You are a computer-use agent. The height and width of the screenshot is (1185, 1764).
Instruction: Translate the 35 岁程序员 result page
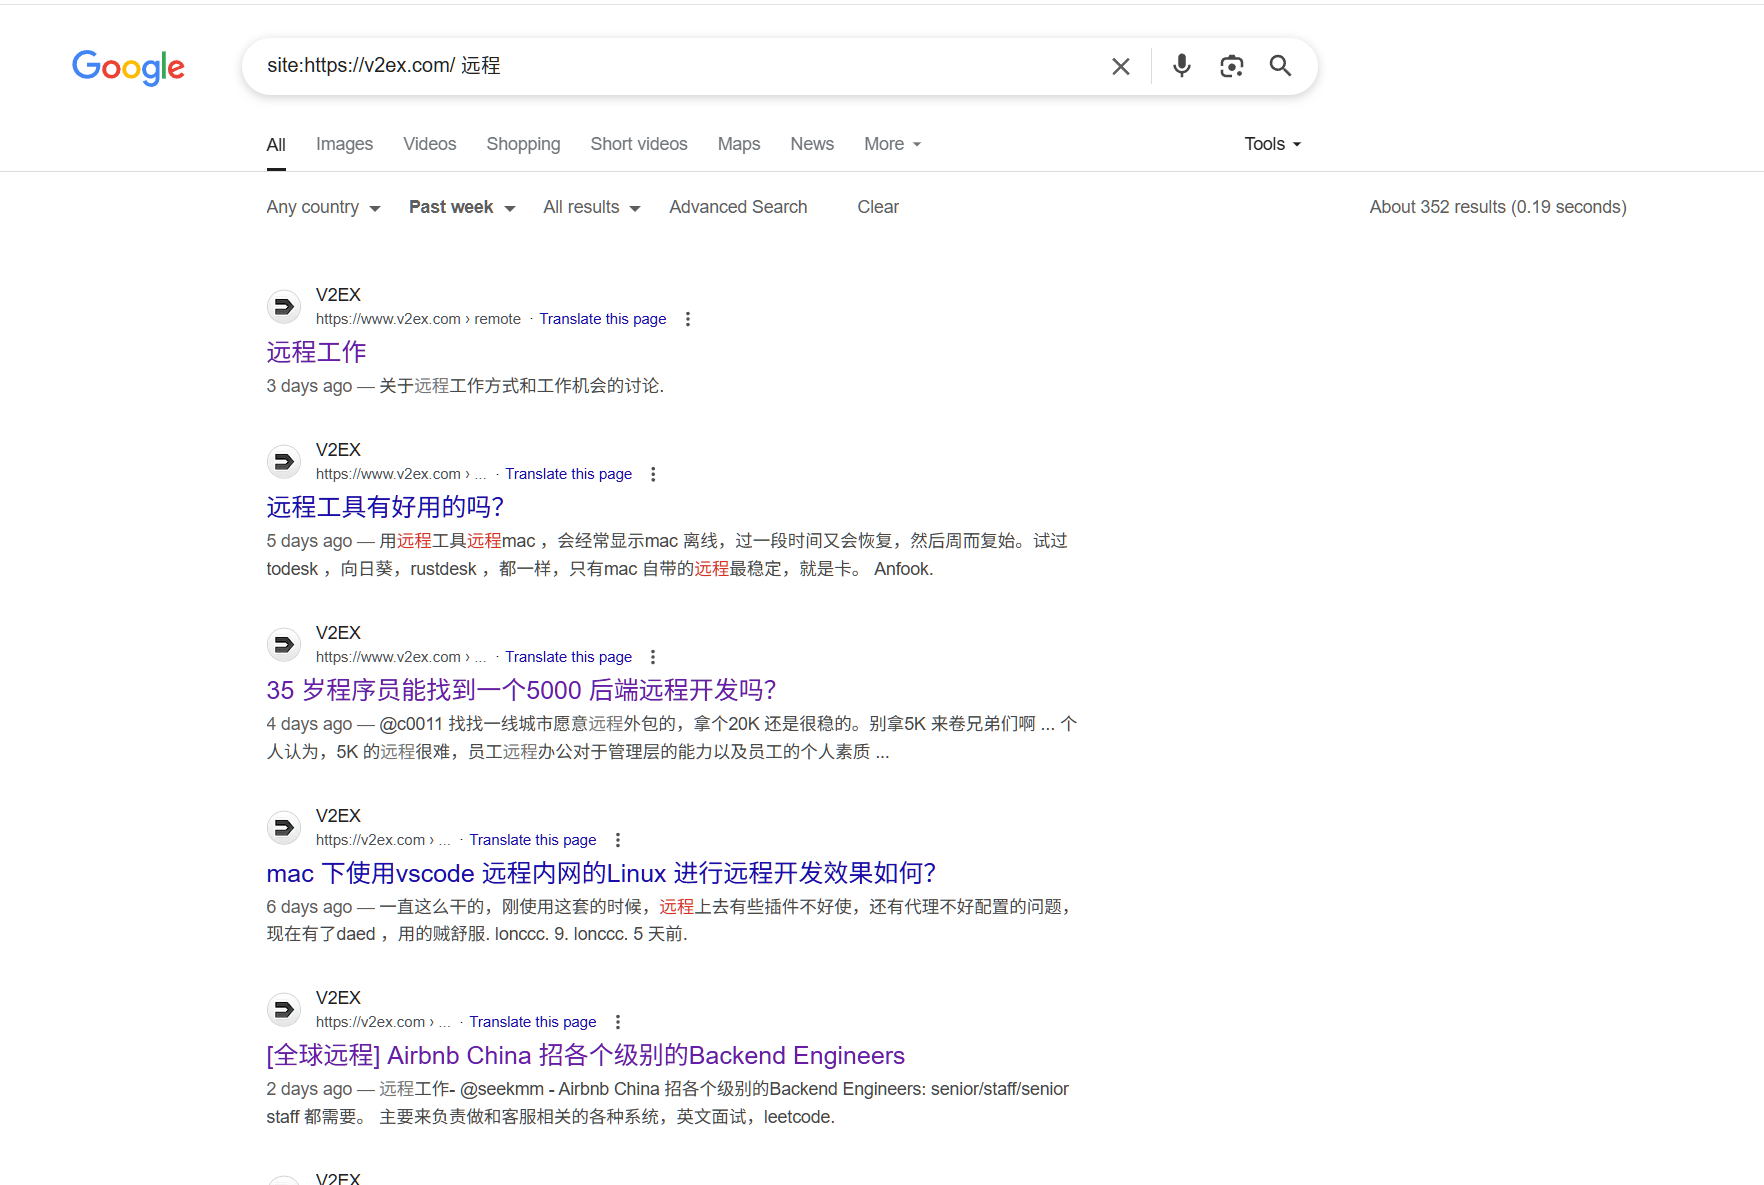(x=568, y=657)
